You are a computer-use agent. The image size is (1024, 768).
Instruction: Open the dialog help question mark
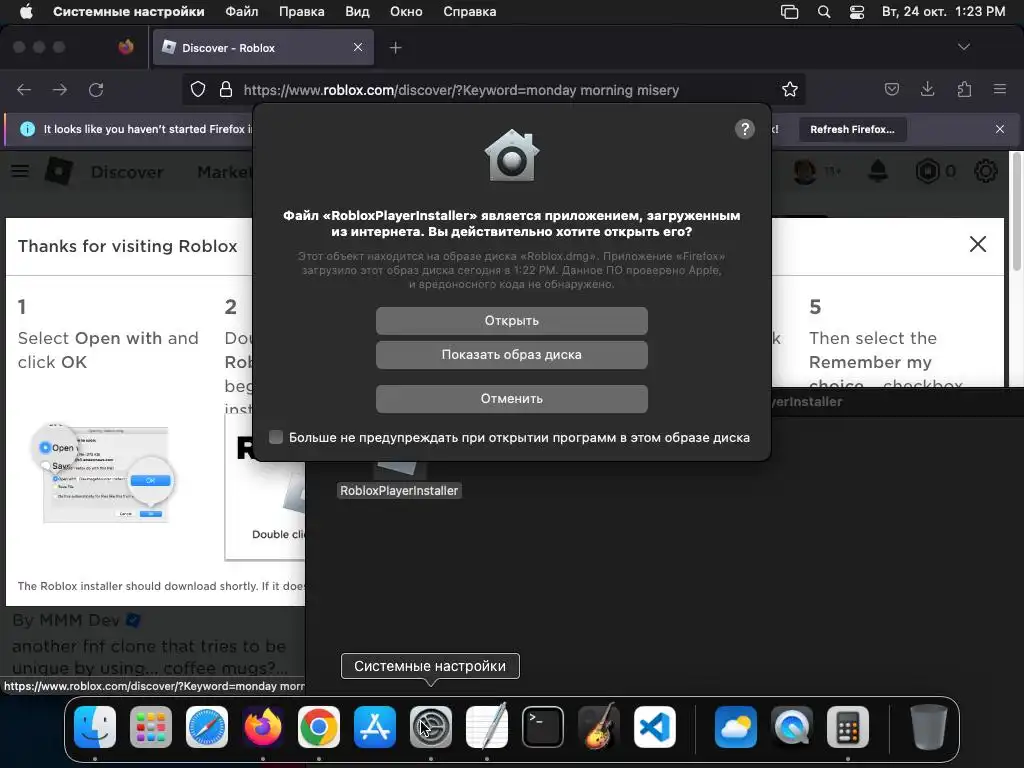(x=744, y=129)
